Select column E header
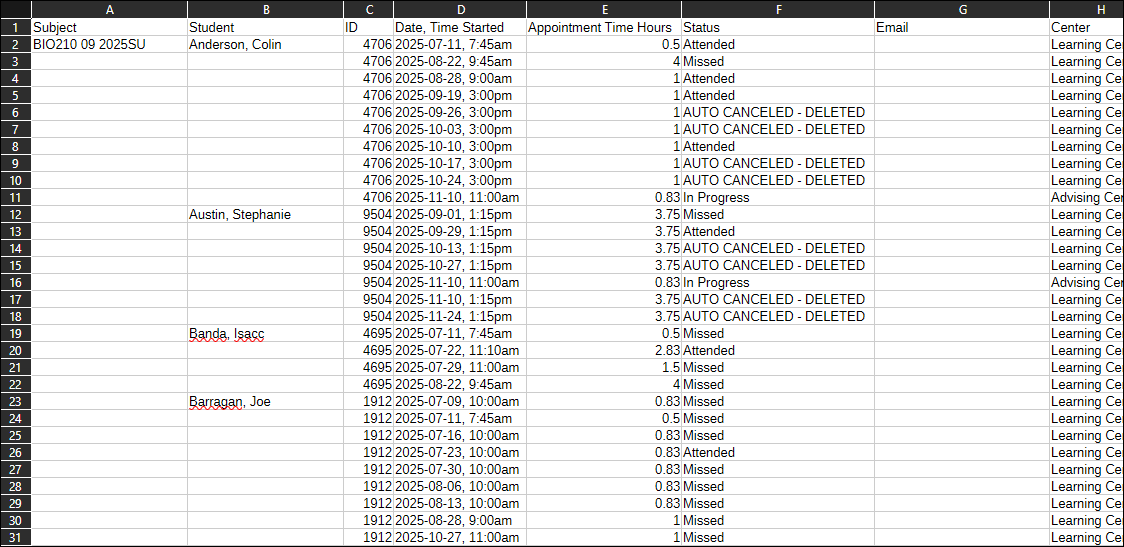 603,9
